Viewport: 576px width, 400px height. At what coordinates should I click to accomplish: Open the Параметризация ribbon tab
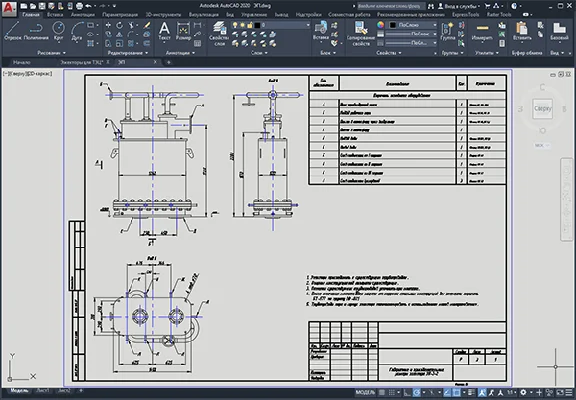(x=120, y=15)
